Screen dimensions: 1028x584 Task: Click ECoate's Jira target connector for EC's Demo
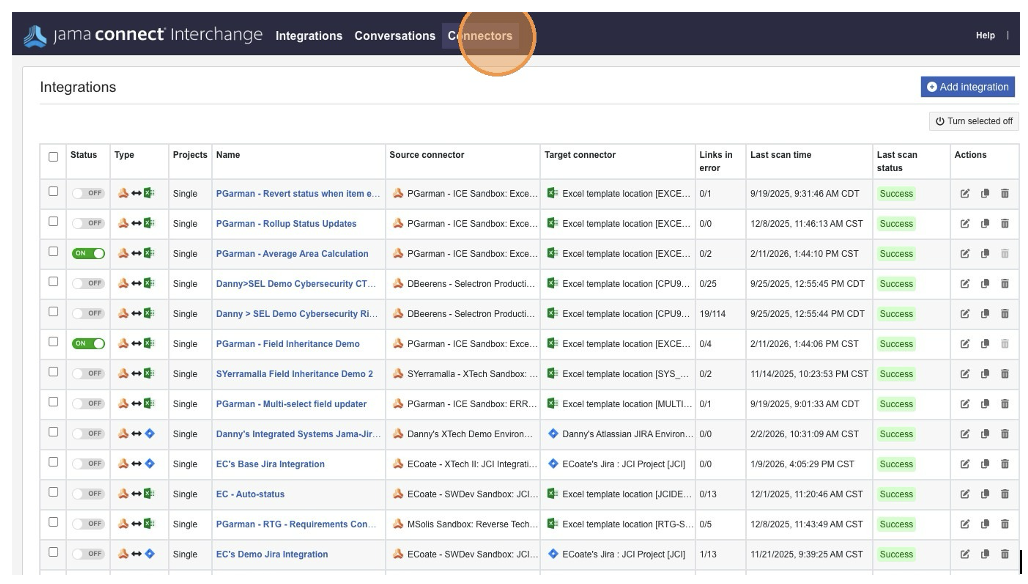[x=616, y=555]
